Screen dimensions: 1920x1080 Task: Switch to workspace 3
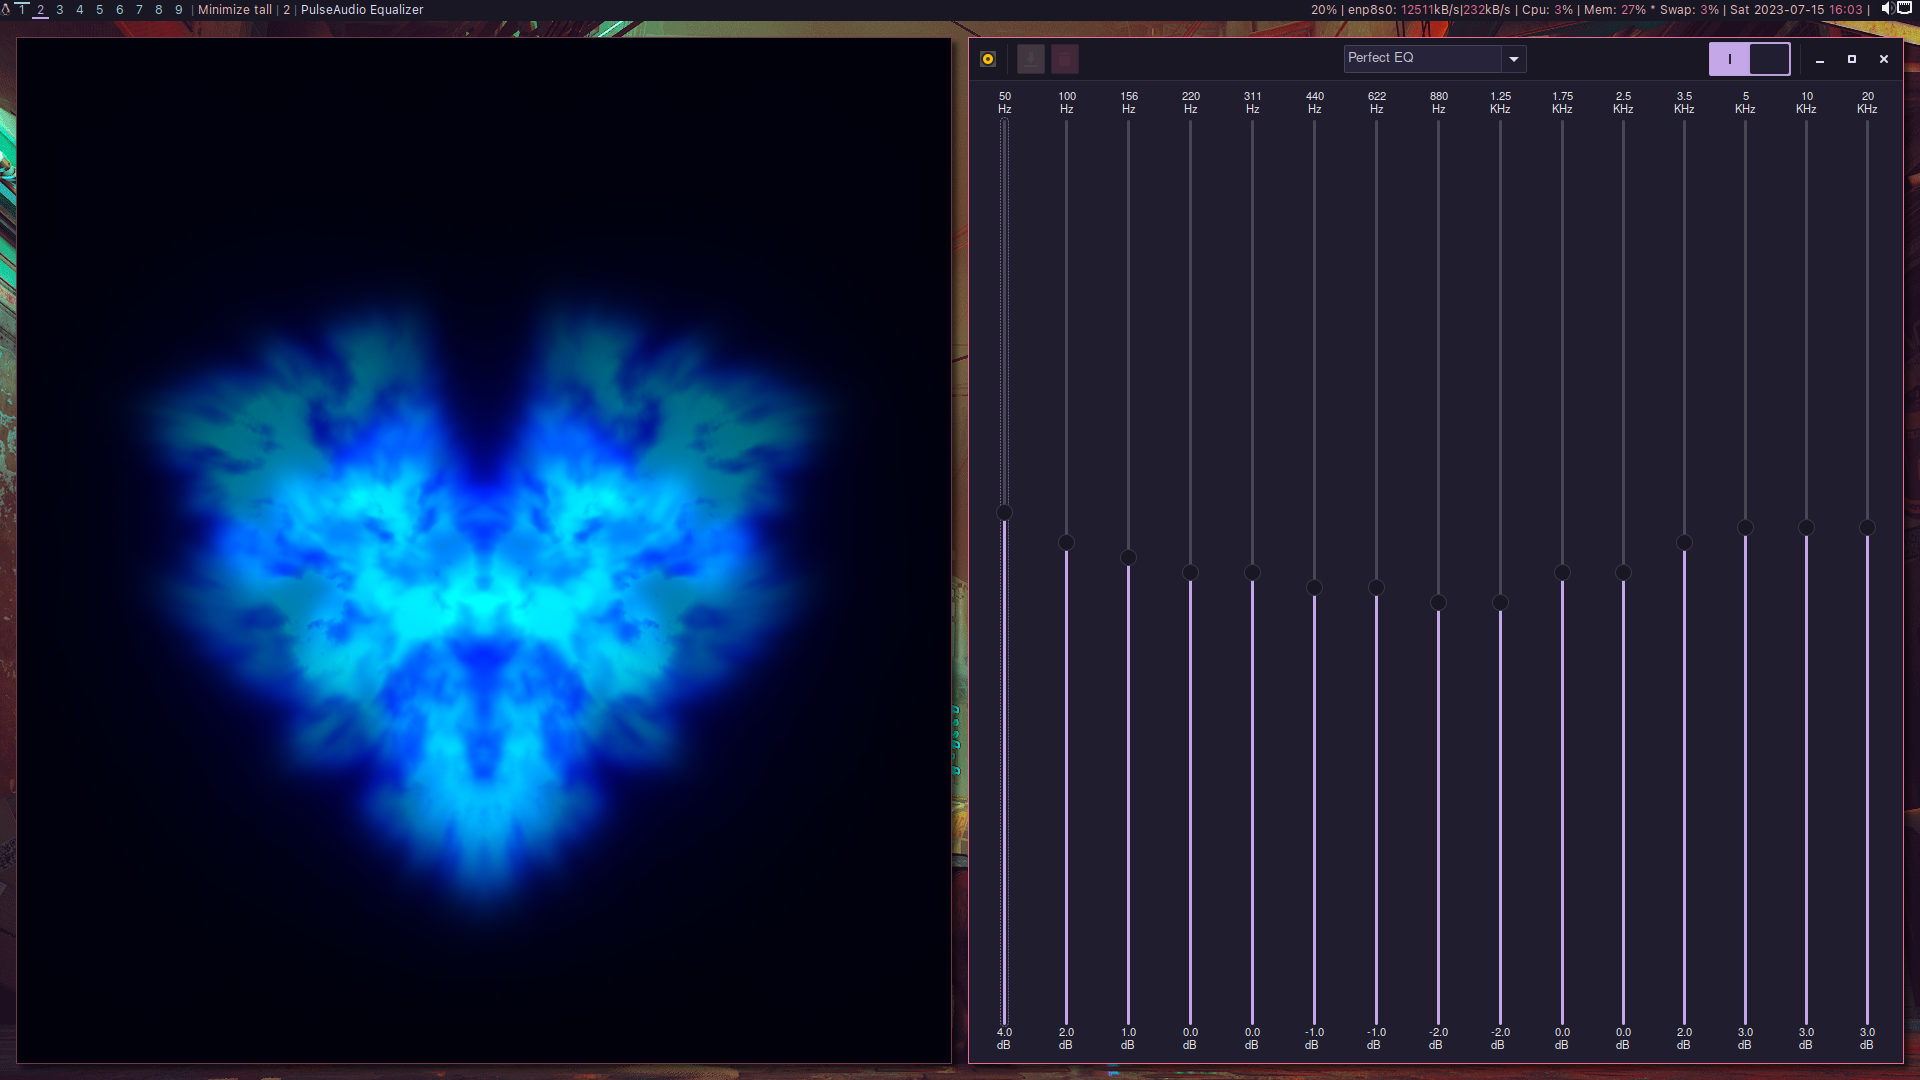pyautogui.click(x=60, y=9)
